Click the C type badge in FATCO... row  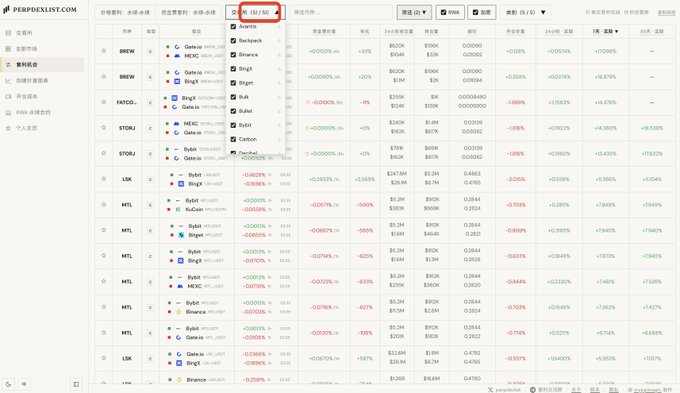pos(150,103)
